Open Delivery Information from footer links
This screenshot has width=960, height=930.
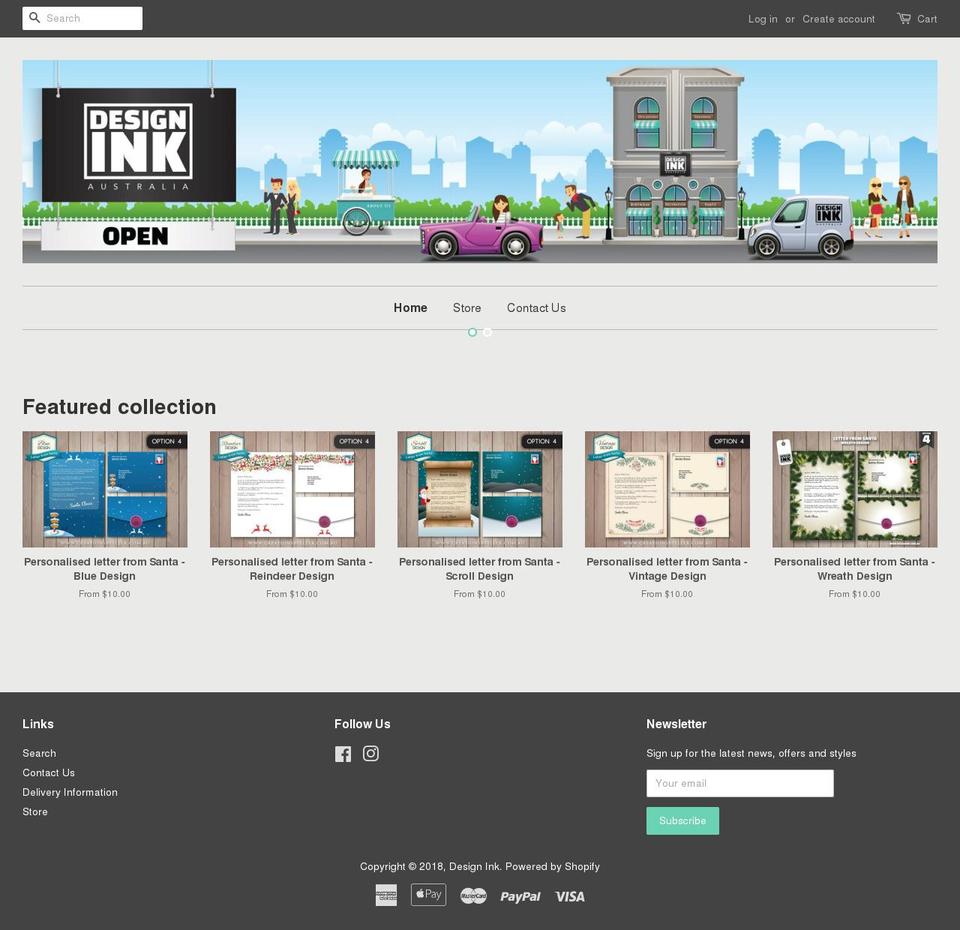coord(70,791)
